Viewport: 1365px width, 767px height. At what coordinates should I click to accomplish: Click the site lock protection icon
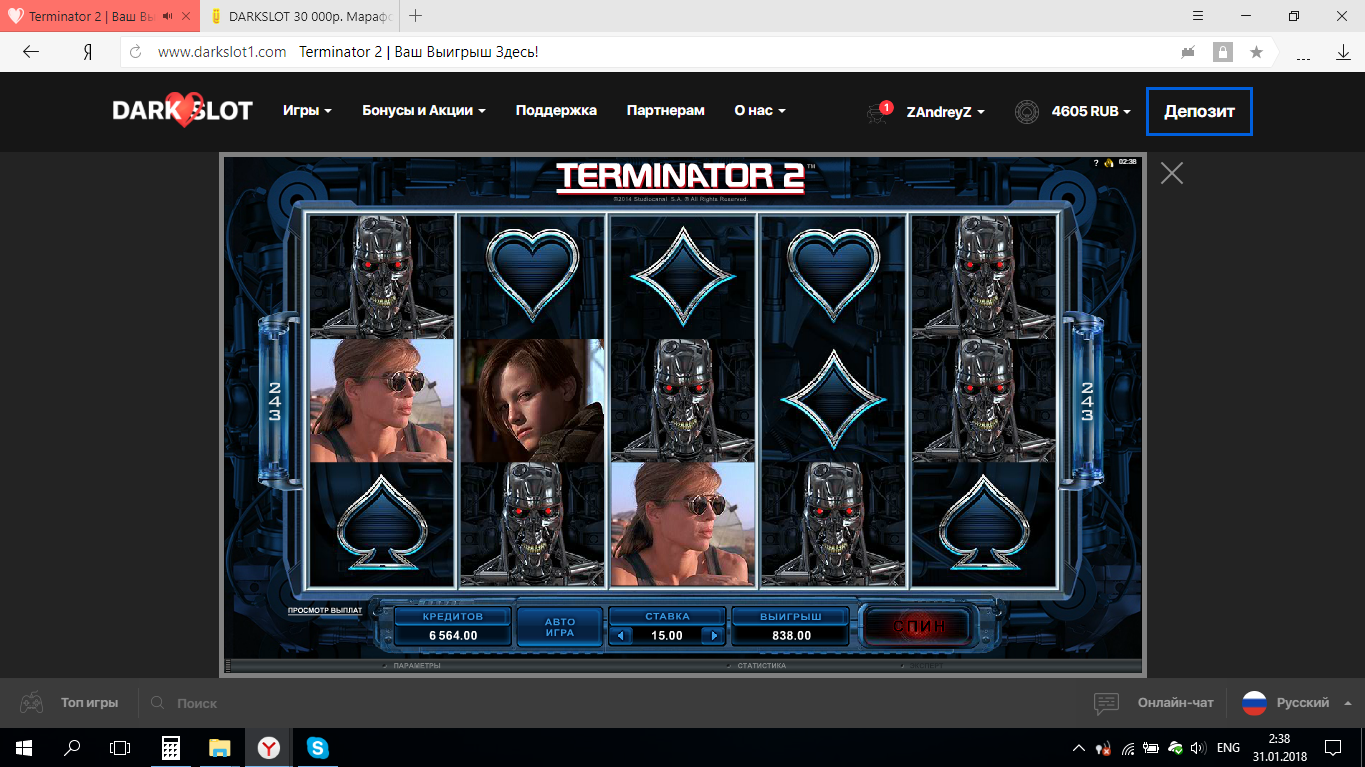point(1222,52)
